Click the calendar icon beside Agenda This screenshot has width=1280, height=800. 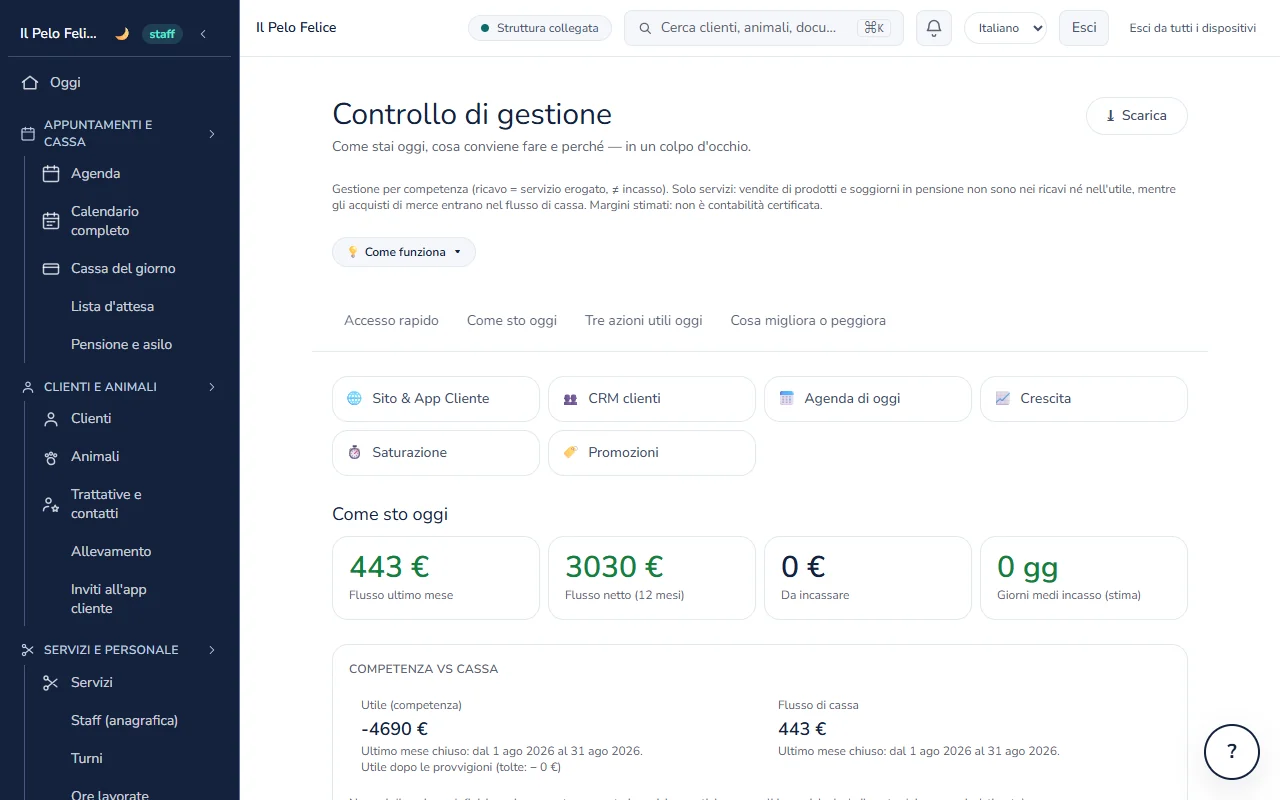(x=51, y=174)
